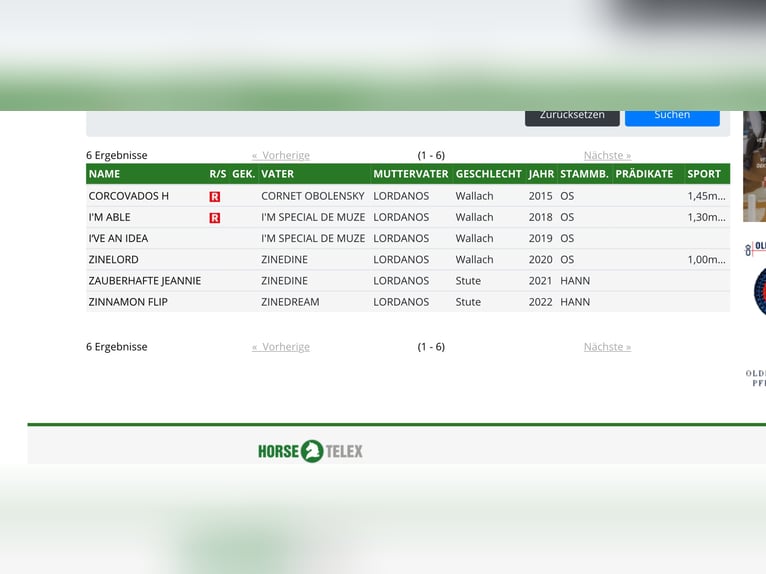The height and width of the screenshot is (574, 766).
Task: Click the red R icon for CORCOVADOS H
Action: tap(214, 197)
